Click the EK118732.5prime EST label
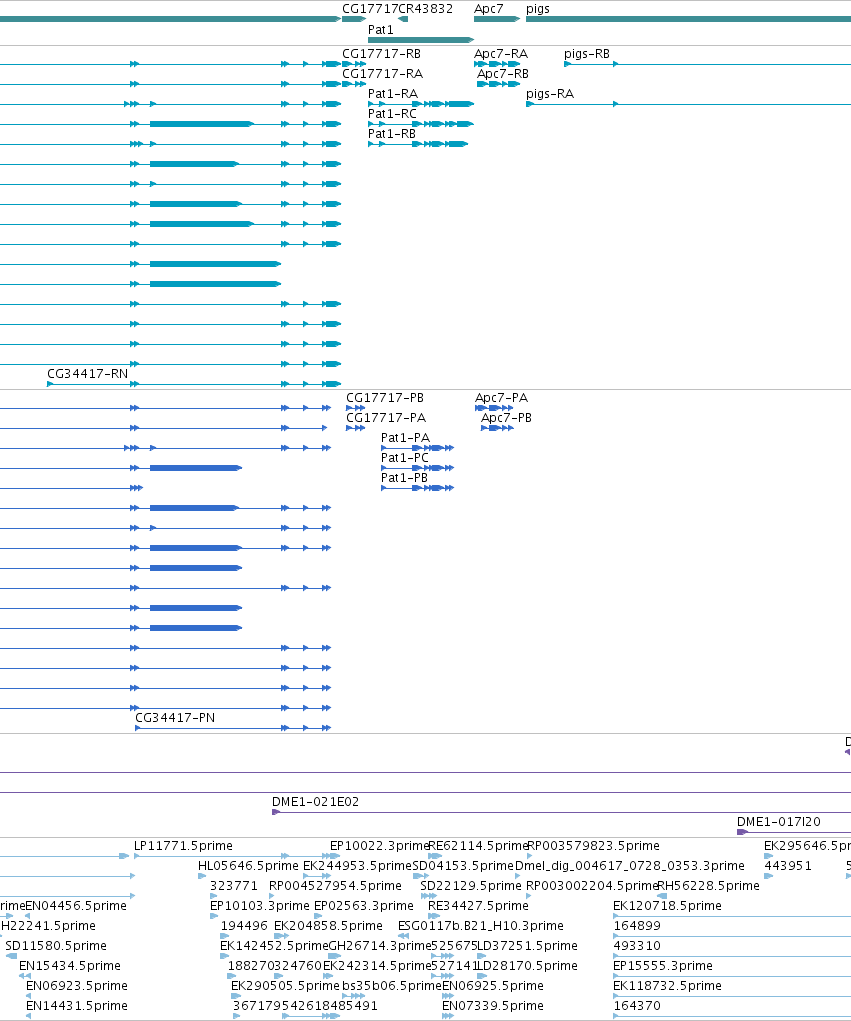 (x=667, y=986)
